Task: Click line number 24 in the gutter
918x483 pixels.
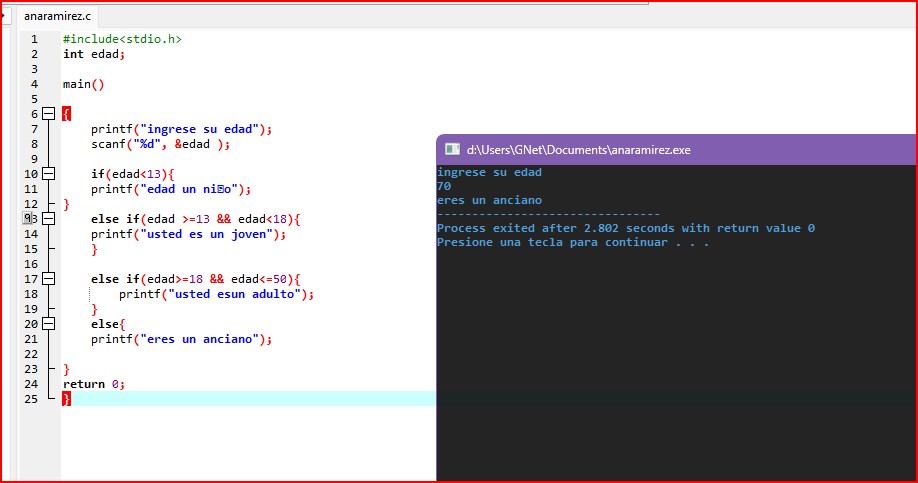Action: pyautogui.click(x=30, y=384)
